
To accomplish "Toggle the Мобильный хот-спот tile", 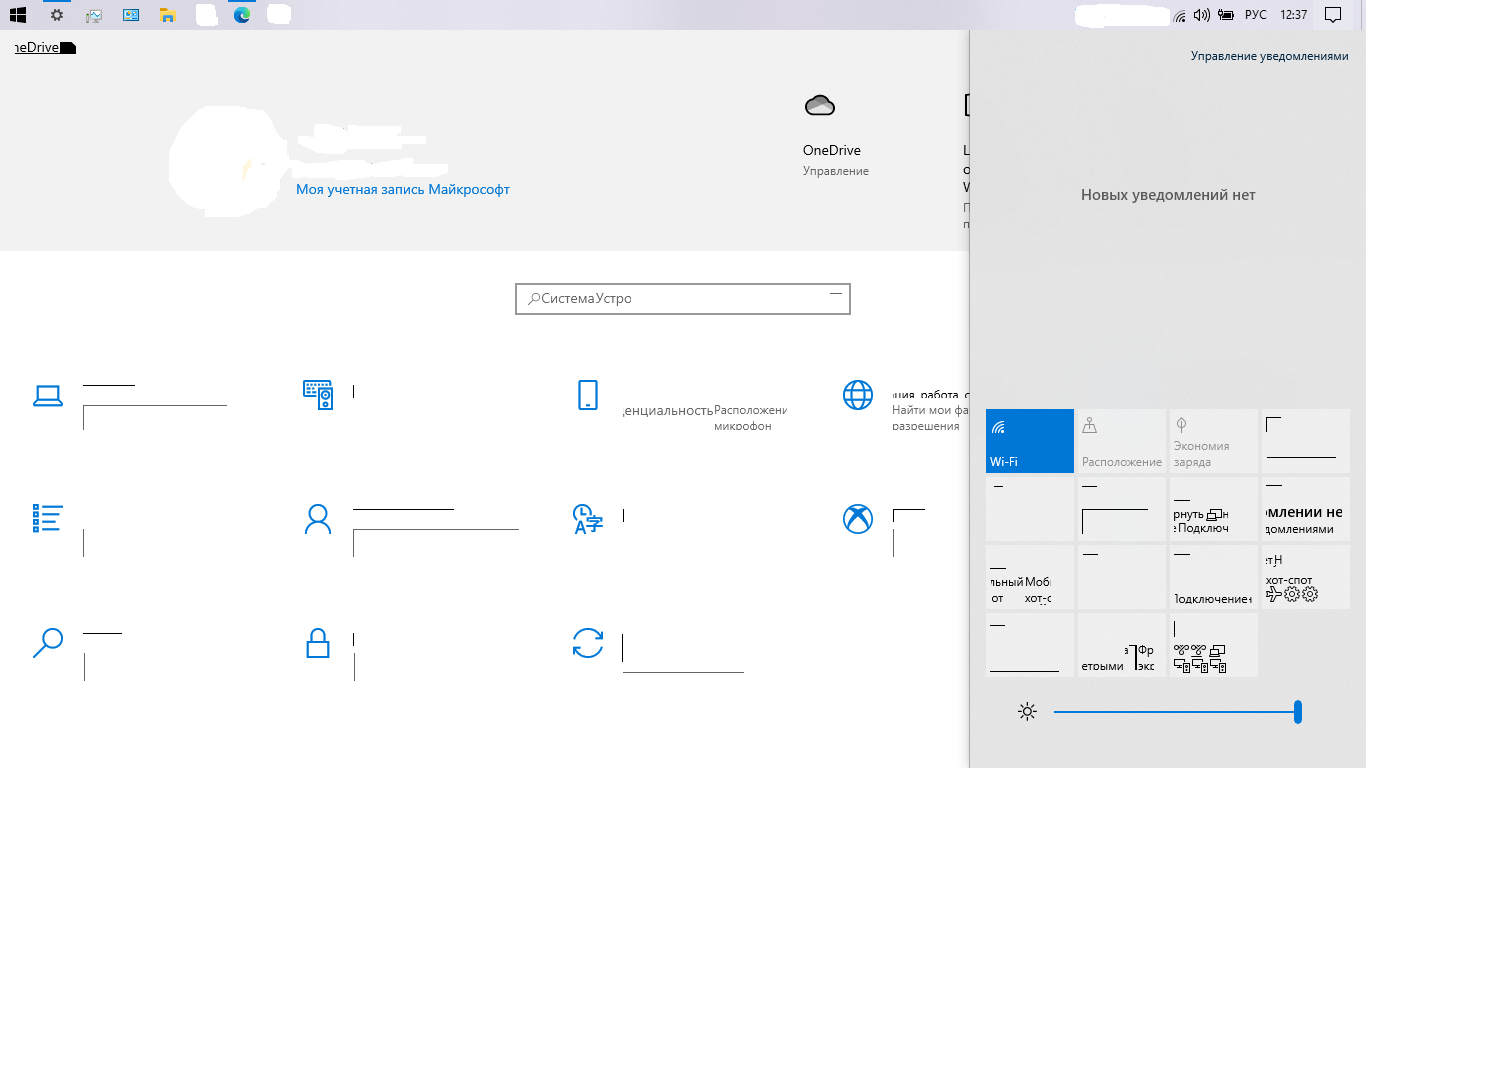I will tap(1030, 577).
